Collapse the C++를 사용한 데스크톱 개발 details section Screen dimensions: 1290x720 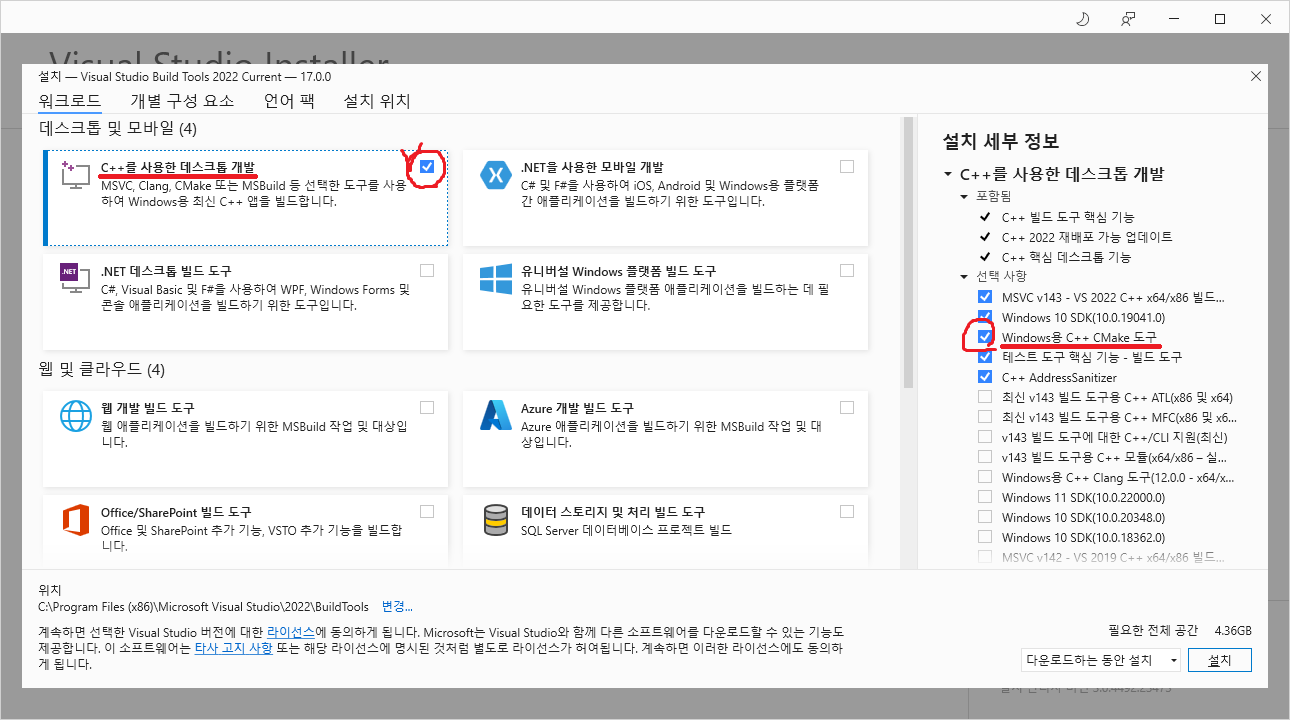click(x=948, y=174)
